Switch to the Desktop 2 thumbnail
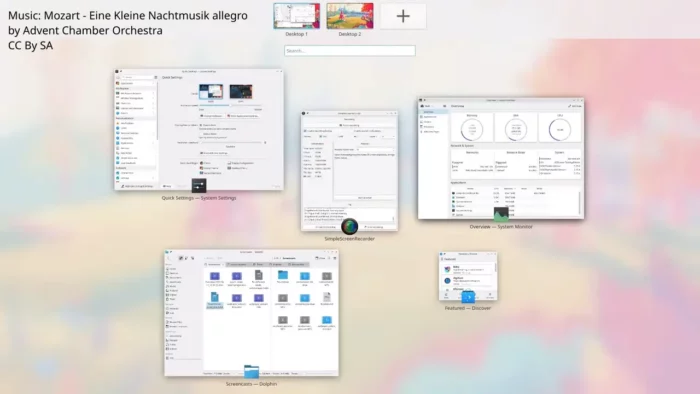The width and height of the screenshot is (700, 394). pyautogui.click(x=350, y=16)
